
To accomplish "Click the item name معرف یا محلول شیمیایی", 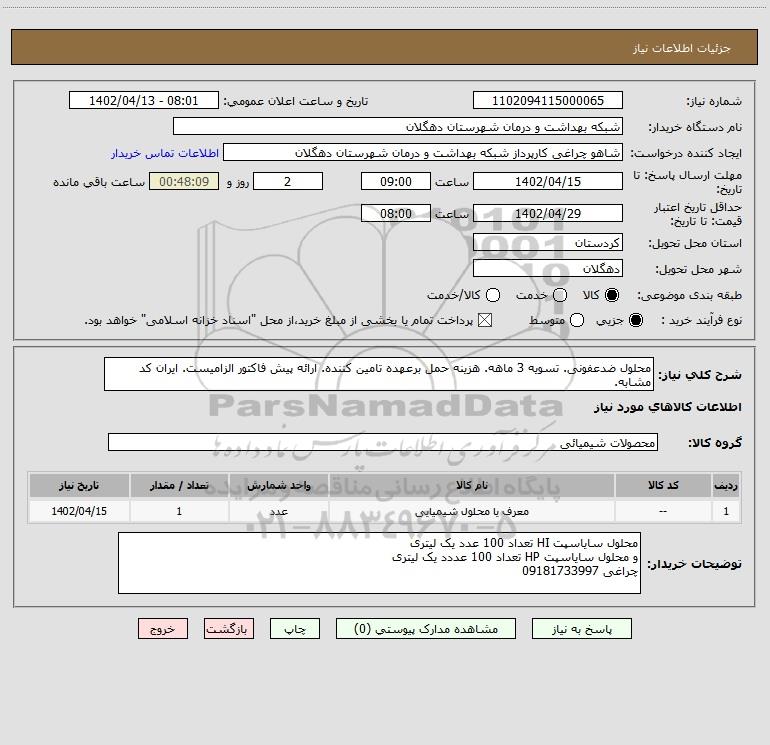I will (x=471, y=511).
